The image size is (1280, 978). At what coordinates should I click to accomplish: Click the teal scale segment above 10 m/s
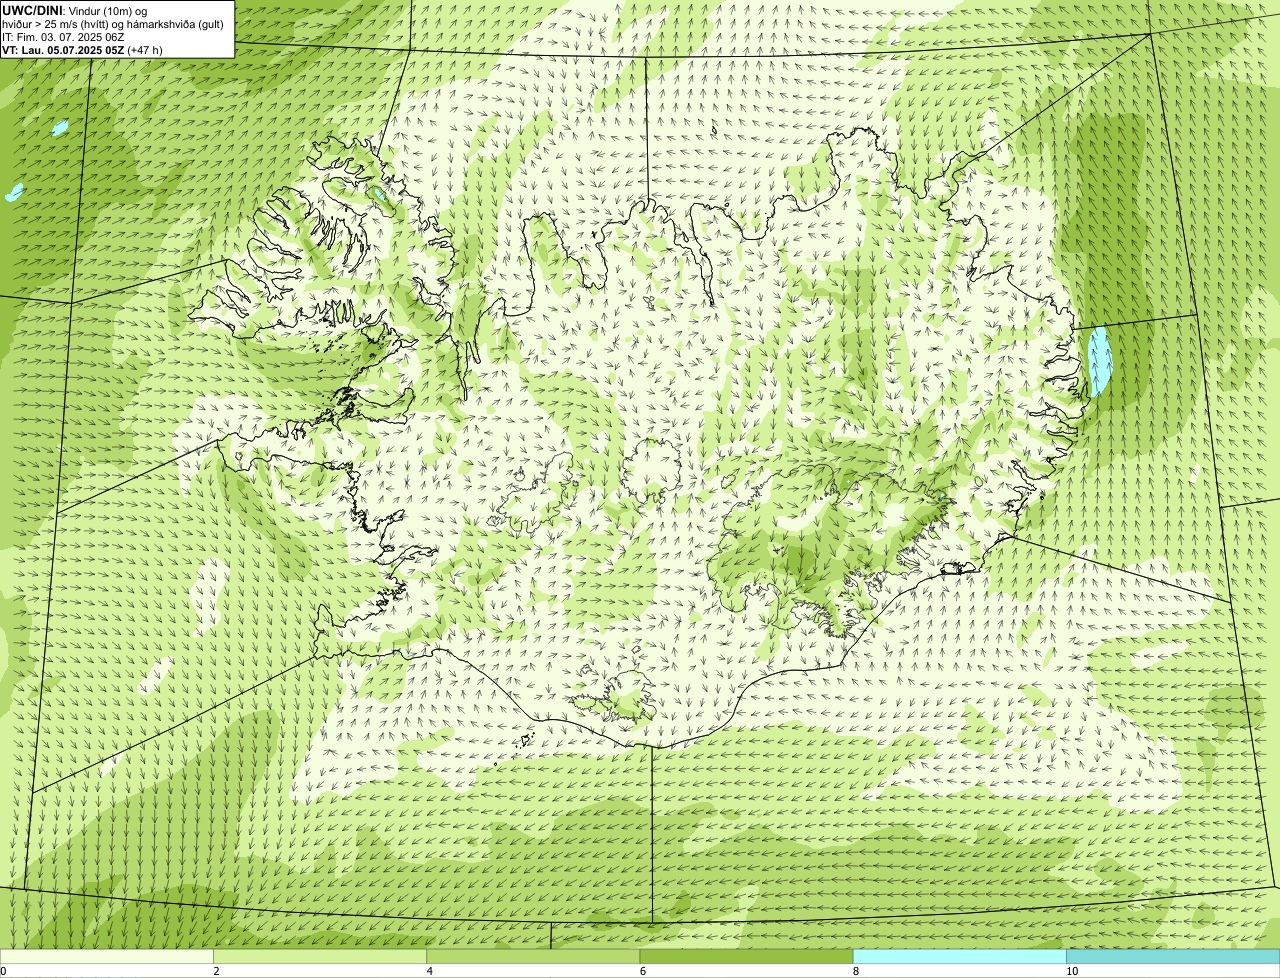(1173, 957)
